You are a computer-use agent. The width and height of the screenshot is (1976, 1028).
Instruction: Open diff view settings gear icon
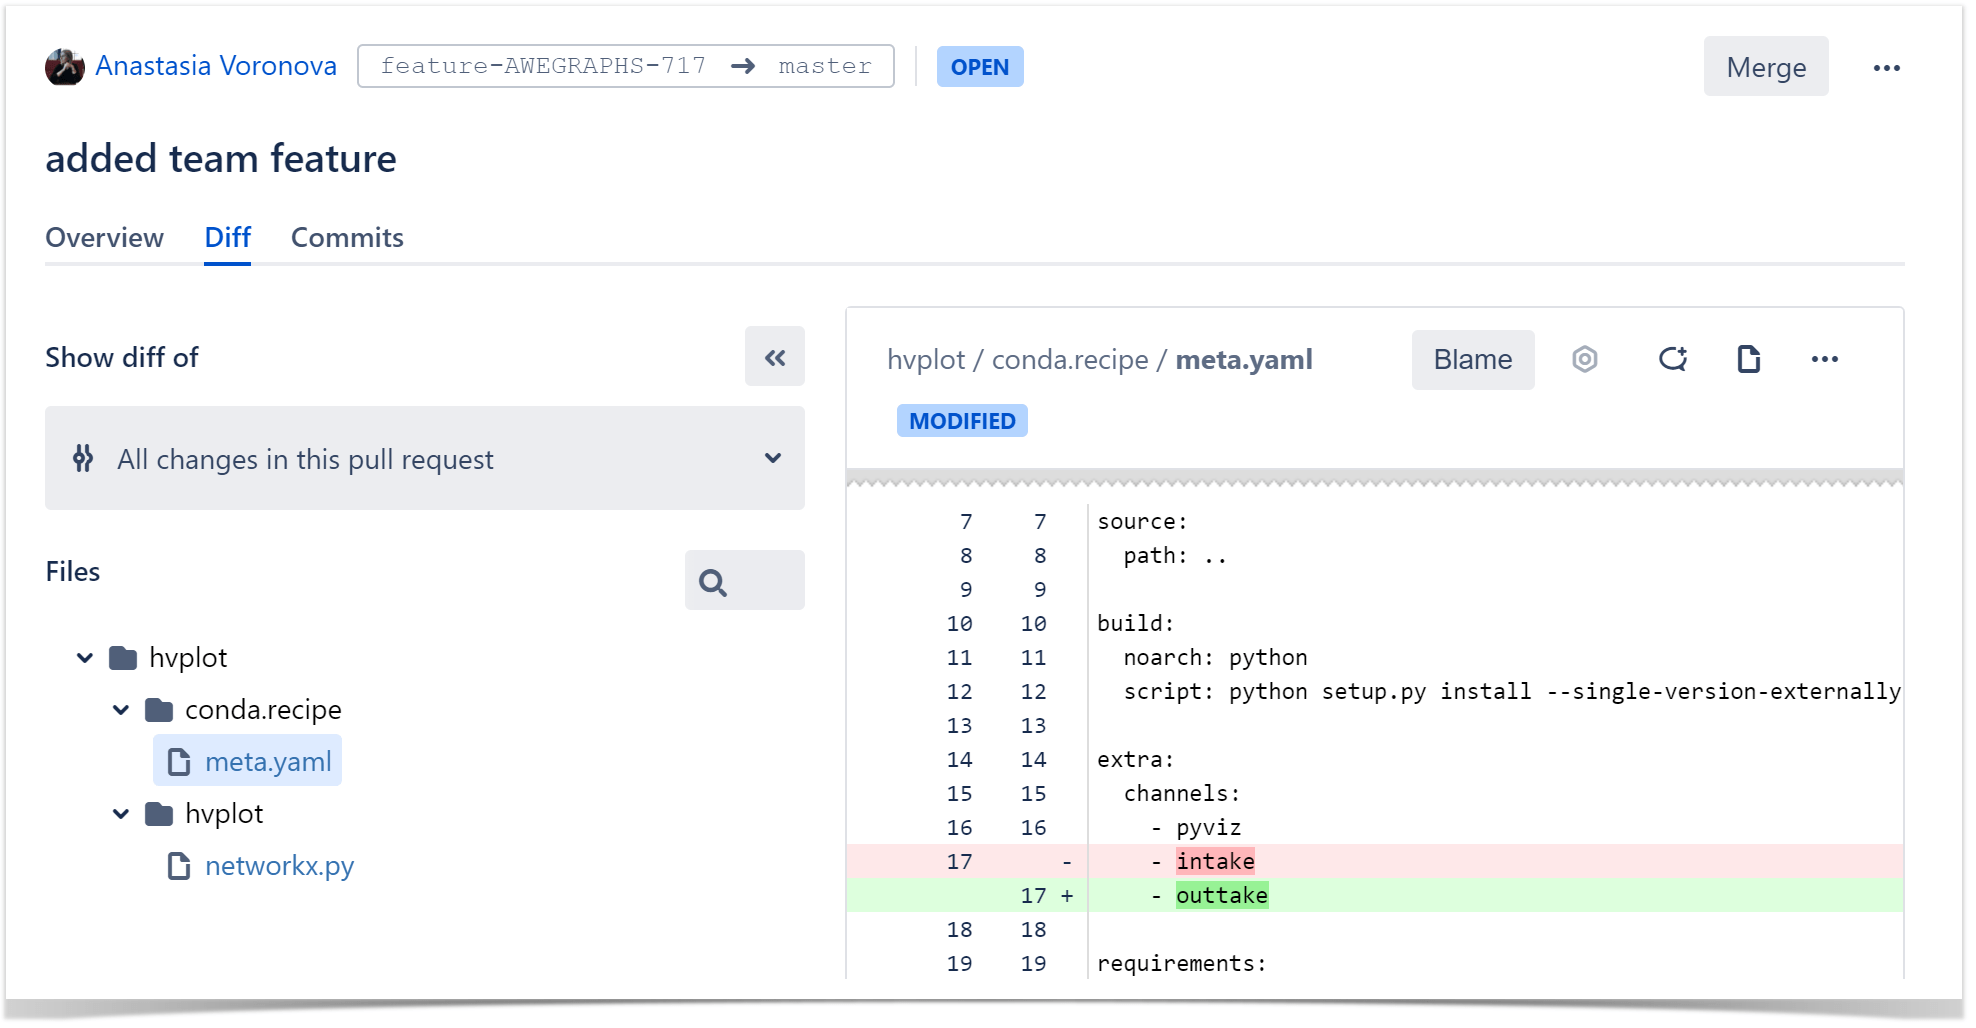click(x=1584, y=359)
